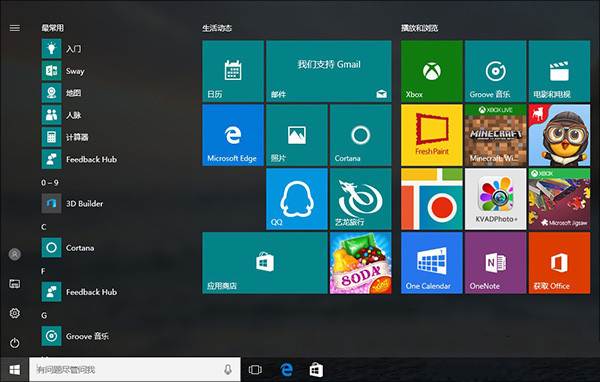
Task: Open the 日历 (Calendar) tile
Action: click(233, 71)
